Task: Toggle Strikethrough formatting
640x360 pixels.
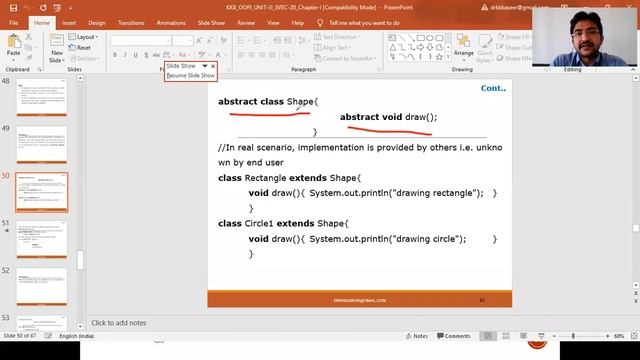Action: pyautogui.click(x=156, y=55)
